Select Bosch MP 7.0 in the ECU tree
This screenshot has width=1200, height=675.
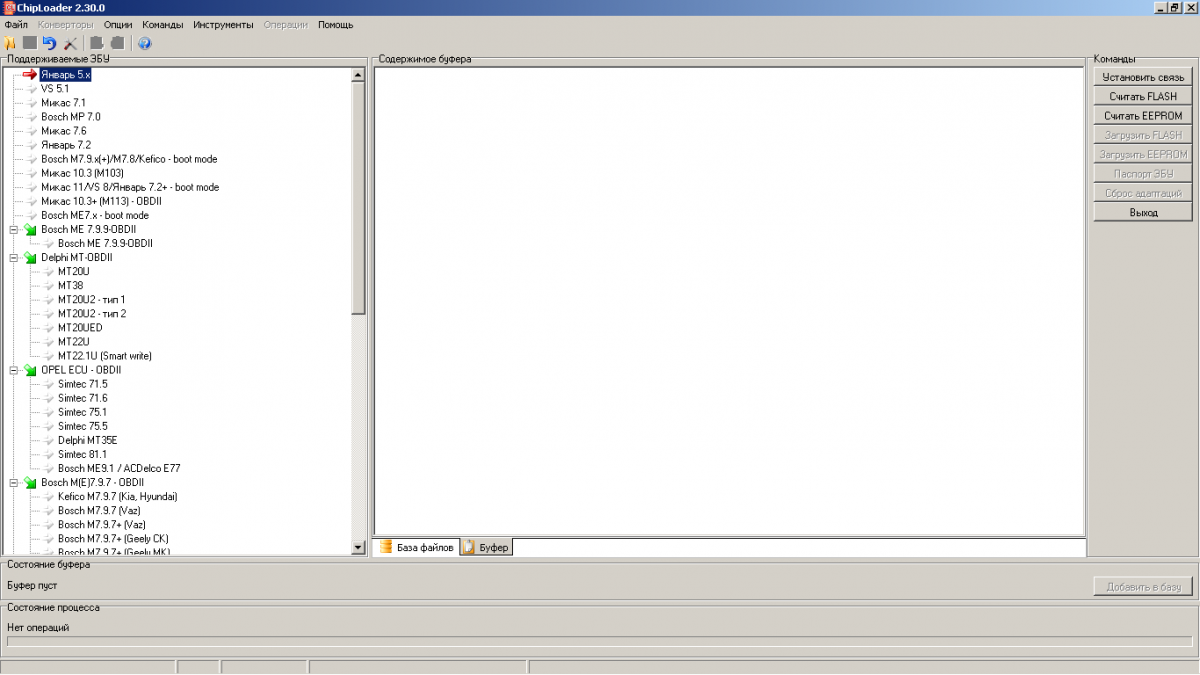coord(70,116)
